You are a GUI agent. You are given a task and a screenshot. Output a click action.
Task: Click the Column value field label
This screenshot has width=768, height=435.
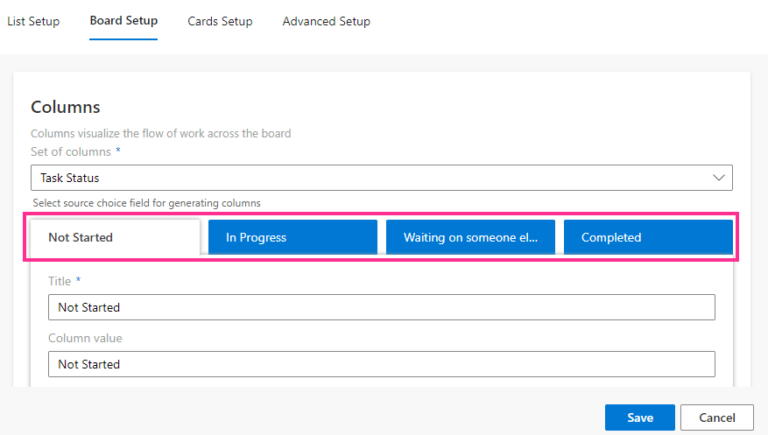[x=85, y=339]
